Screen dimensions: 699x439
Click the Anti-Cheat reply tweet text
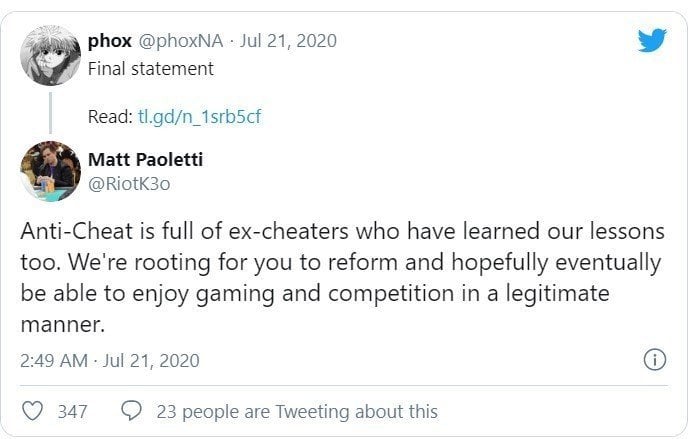[342, 277]
